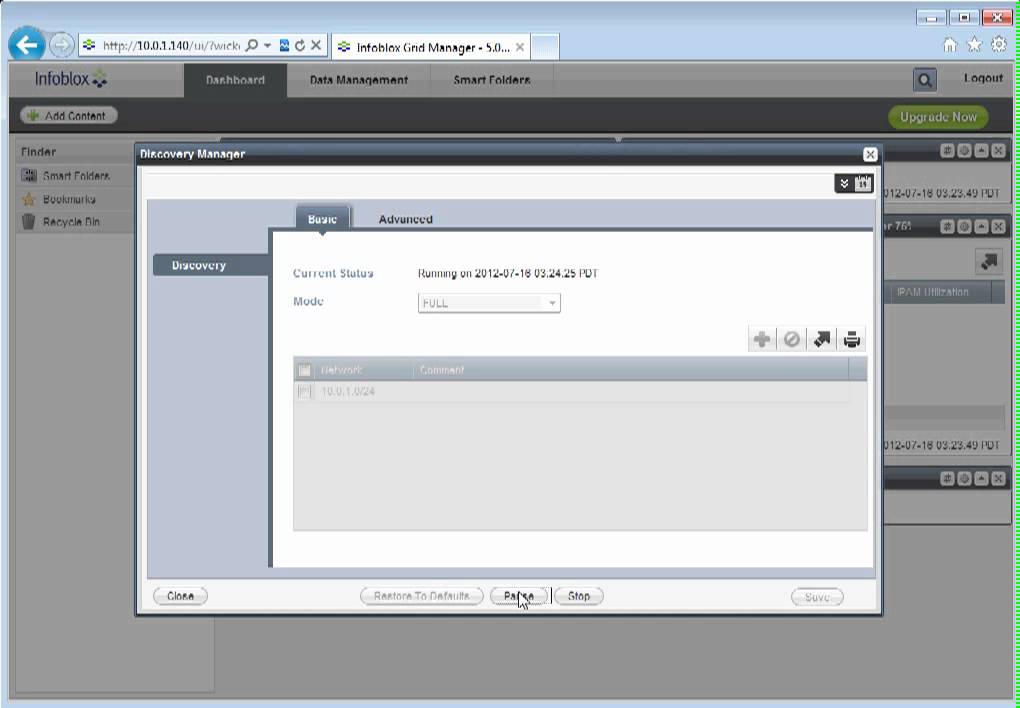Click the add network plus icon
This screenshot has width=1020, height=708.
pyautogui.click(x=762, y=339)
